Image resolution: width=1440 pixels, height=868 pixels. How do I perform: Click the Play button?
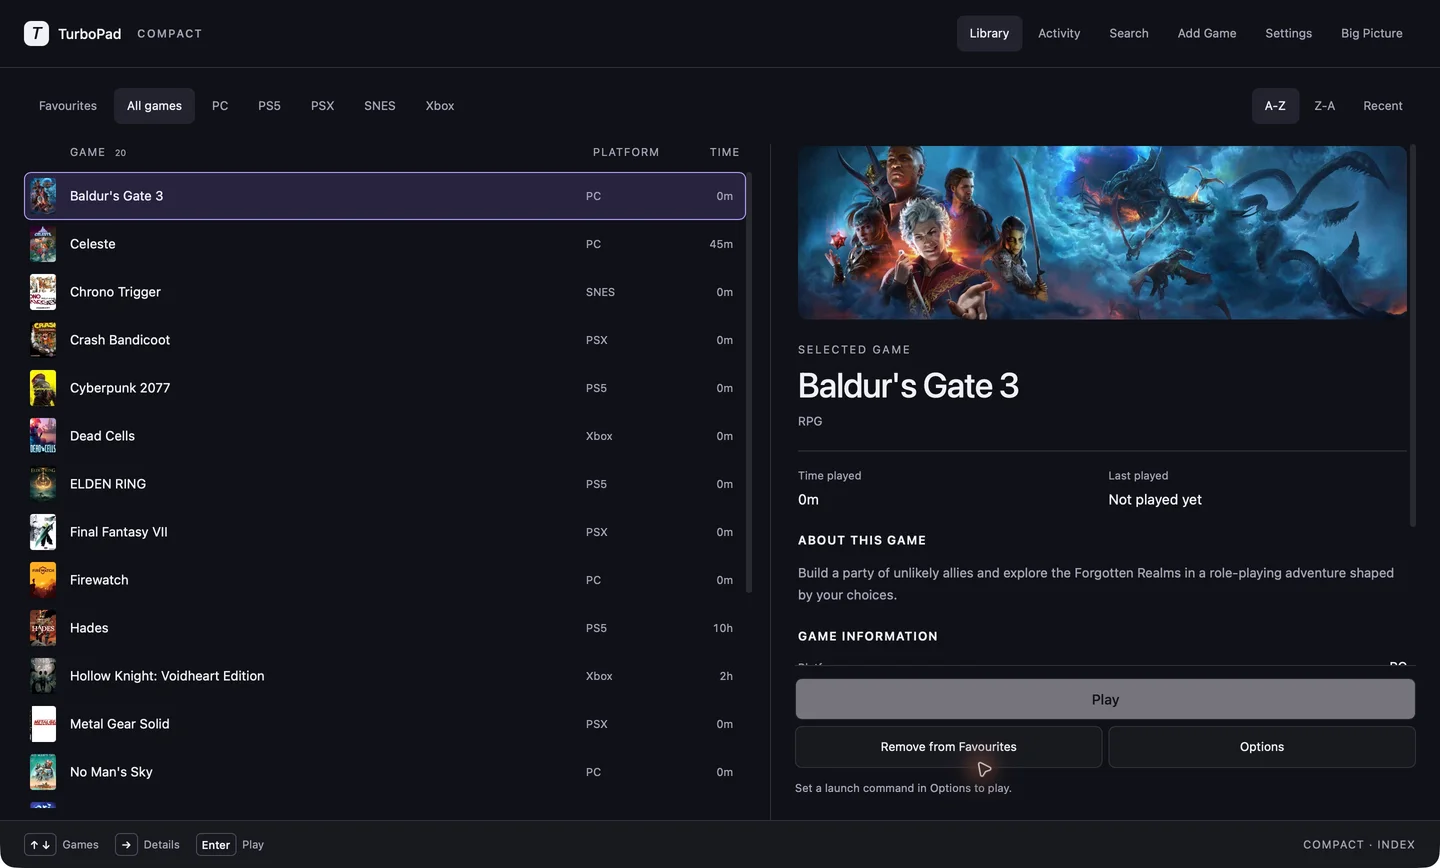click(x=1105, y=699)
